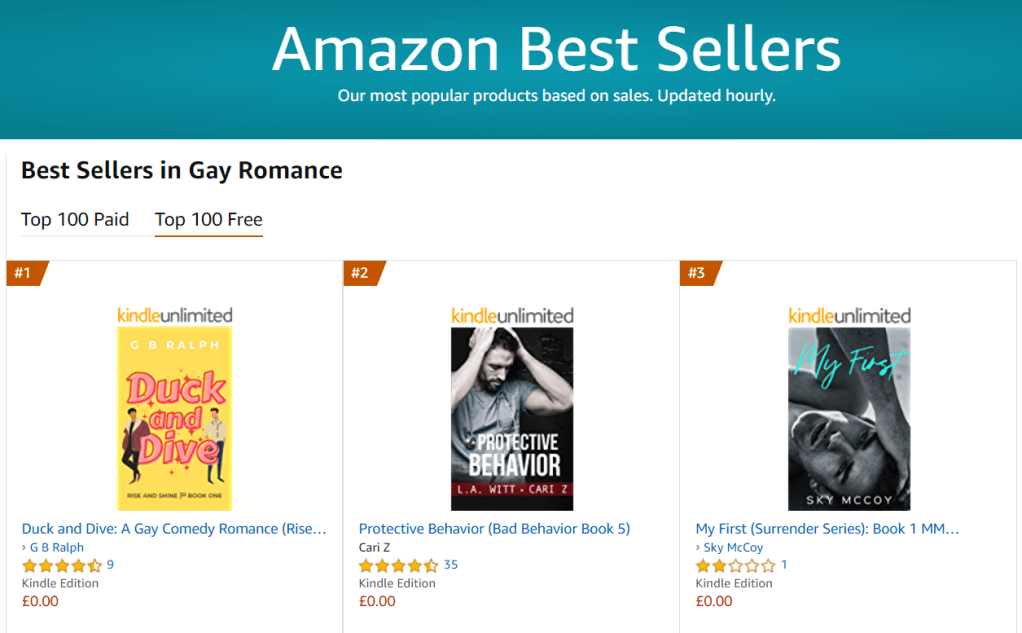Select the Top 100 Free tab
The width and height of the screenshot is (1022, 633).
pos(208,219)
